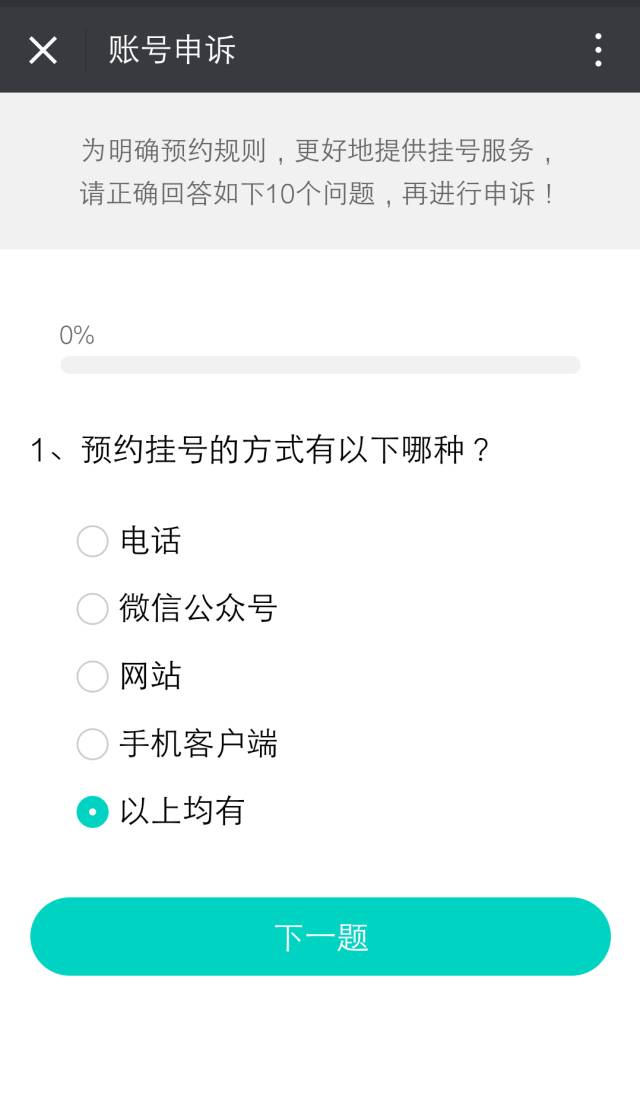Click the notice line 请正确回答如下10个问题
Viewport: 640px width, 1095px height.
tap(319, 193)
